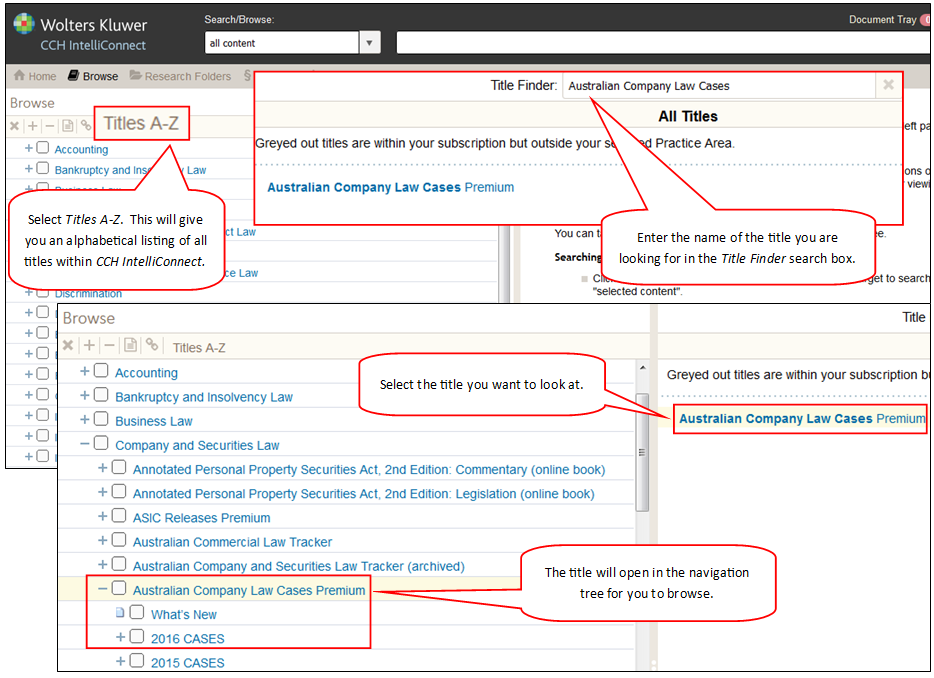Open Australian Company Law Cases Premium in the tree
The height and width of the screenshot is (678, 934).
click(x=248, y=590)
